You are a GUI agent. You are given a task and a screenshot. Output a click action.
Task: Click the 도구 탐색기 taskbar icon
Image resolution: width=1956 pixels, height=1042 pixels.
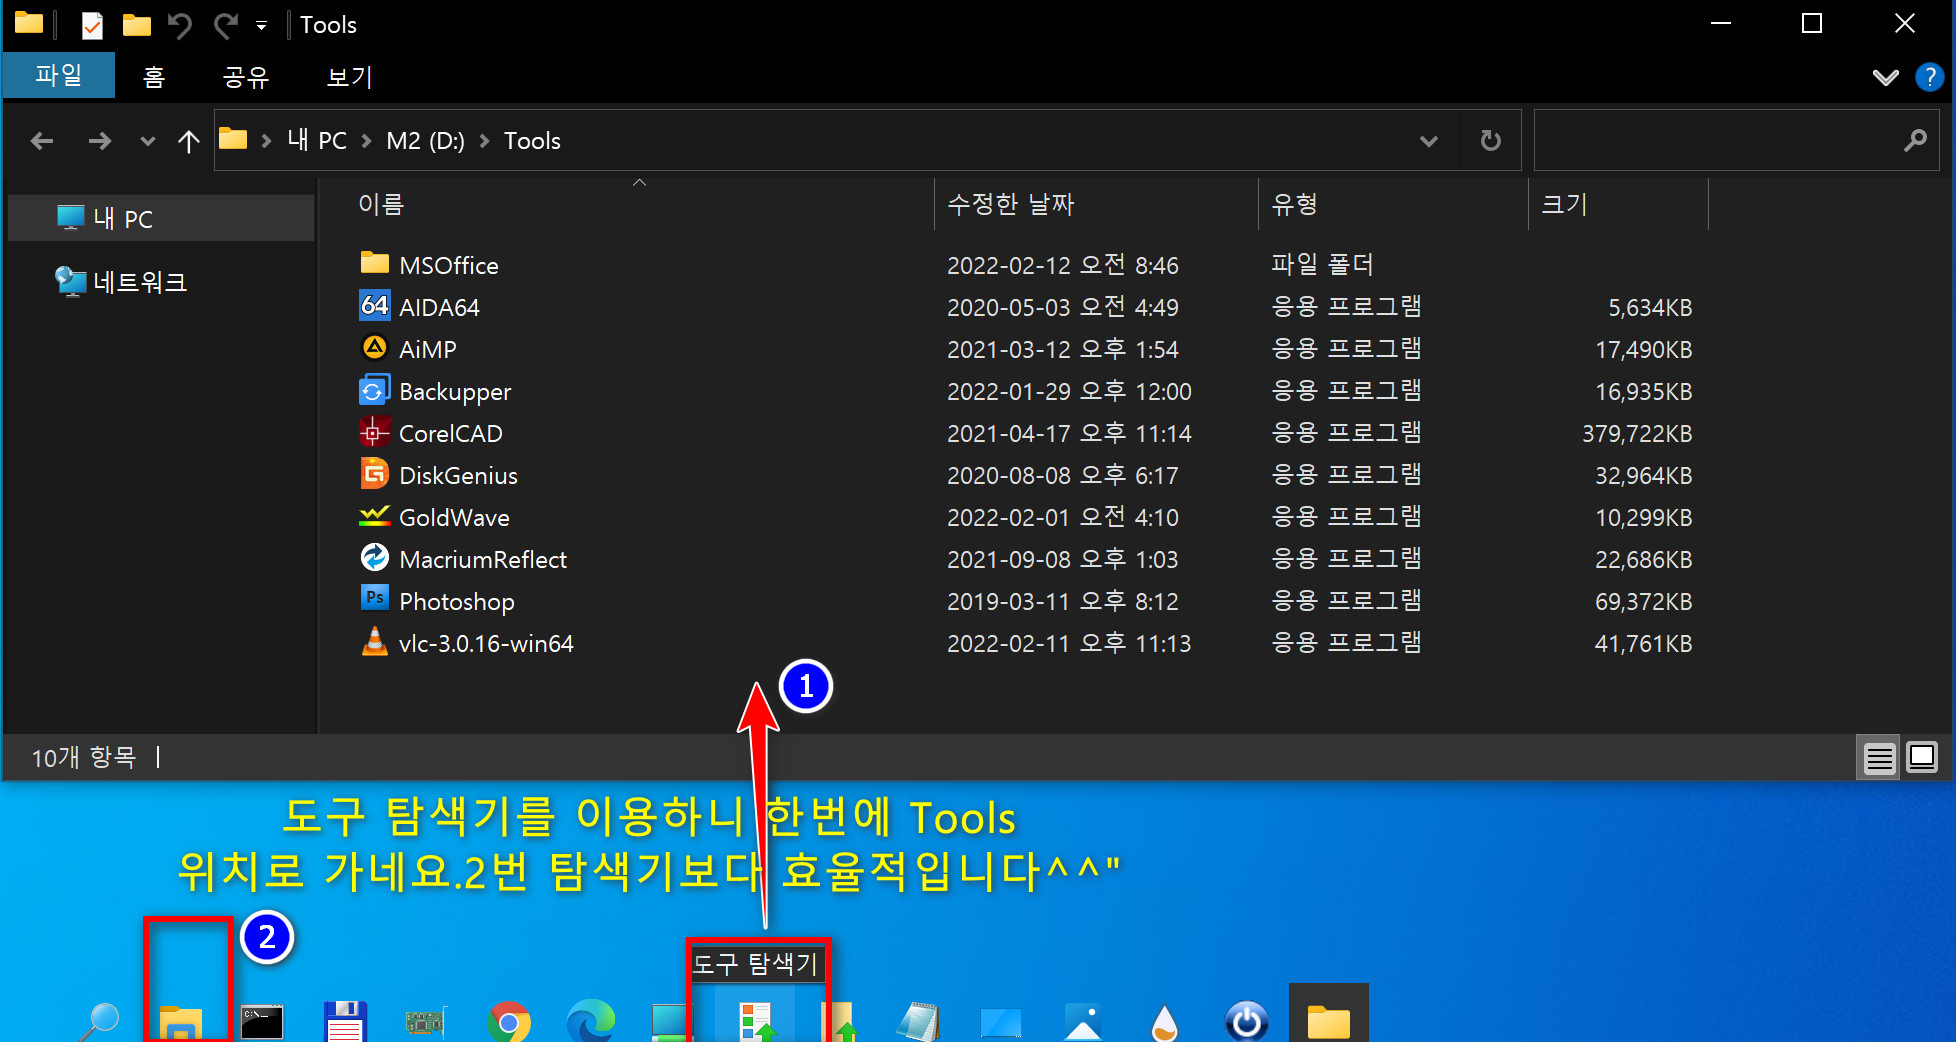click(x=756, y=1022)
